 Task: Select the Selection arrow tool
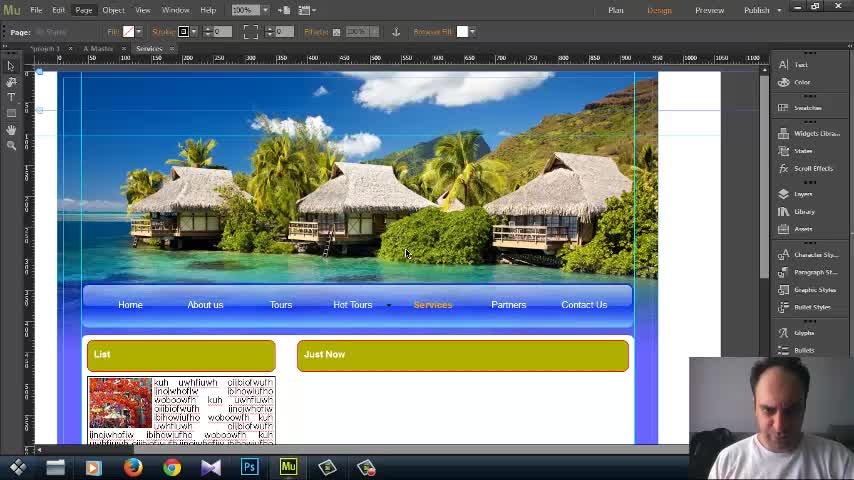(x=11, y=66)
